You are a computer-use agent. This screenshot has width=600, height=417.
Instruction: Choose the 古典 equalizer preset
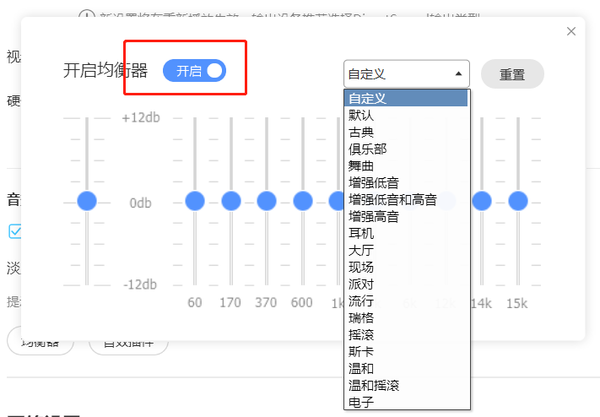362,132
